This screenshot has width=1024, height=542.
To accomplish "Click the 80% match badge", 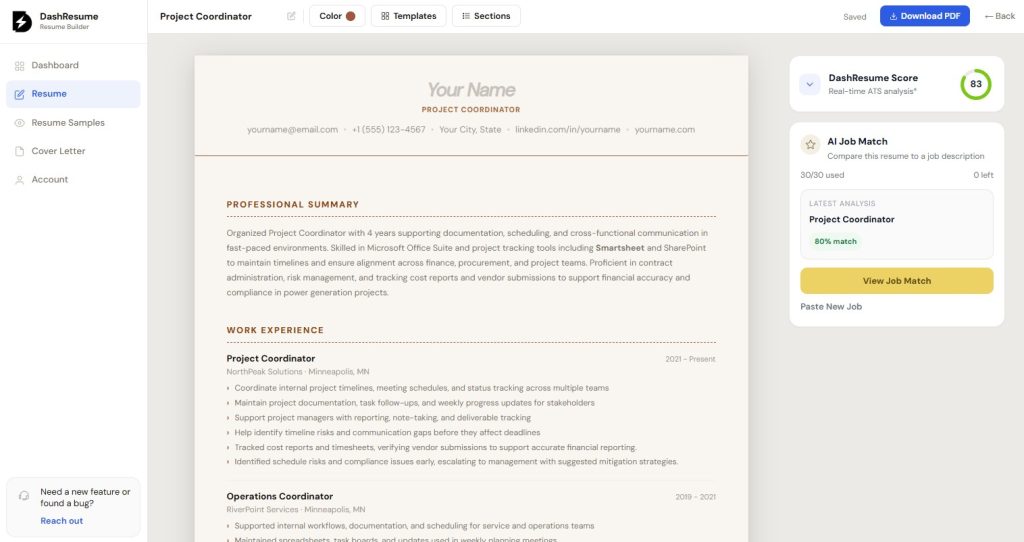I will (835, 241).
